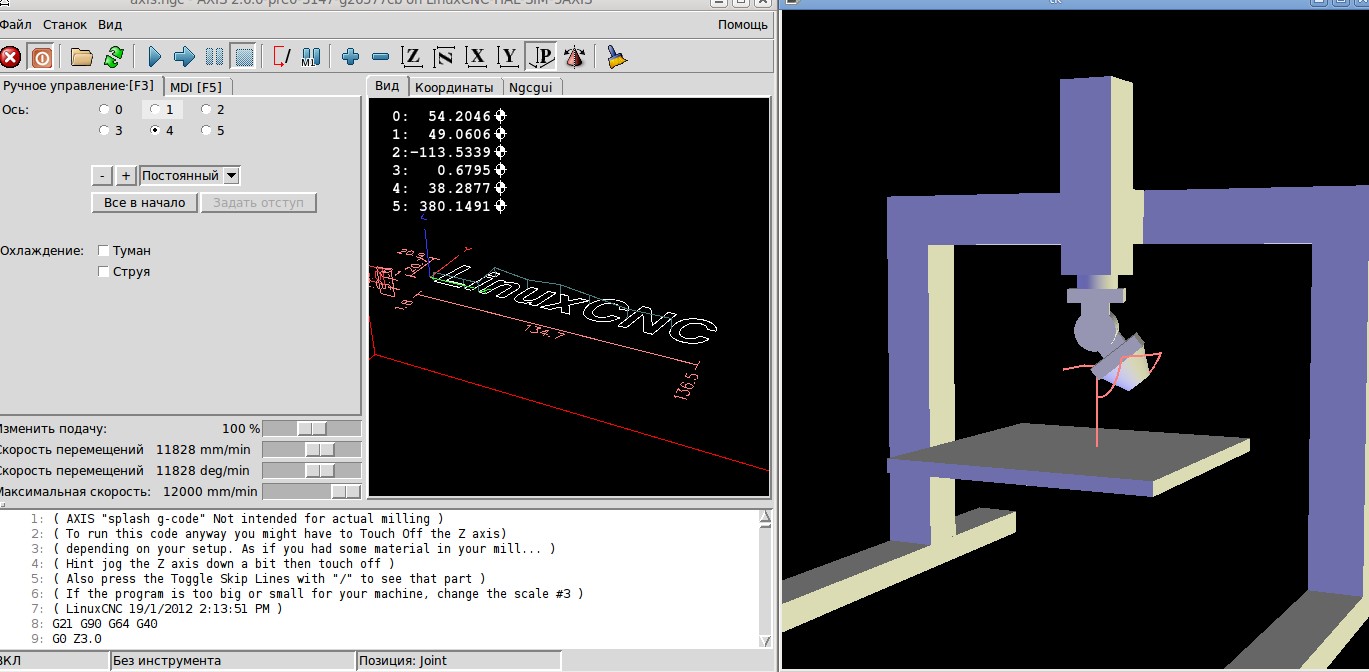Switch to the Координаты tab
This screenshot has width=1369, height=672.
(454, 87)
